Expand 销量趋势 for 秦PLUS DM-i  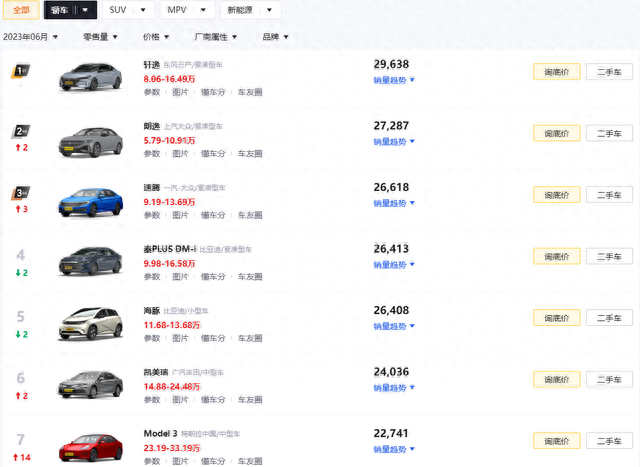click(x=394, y=265)
